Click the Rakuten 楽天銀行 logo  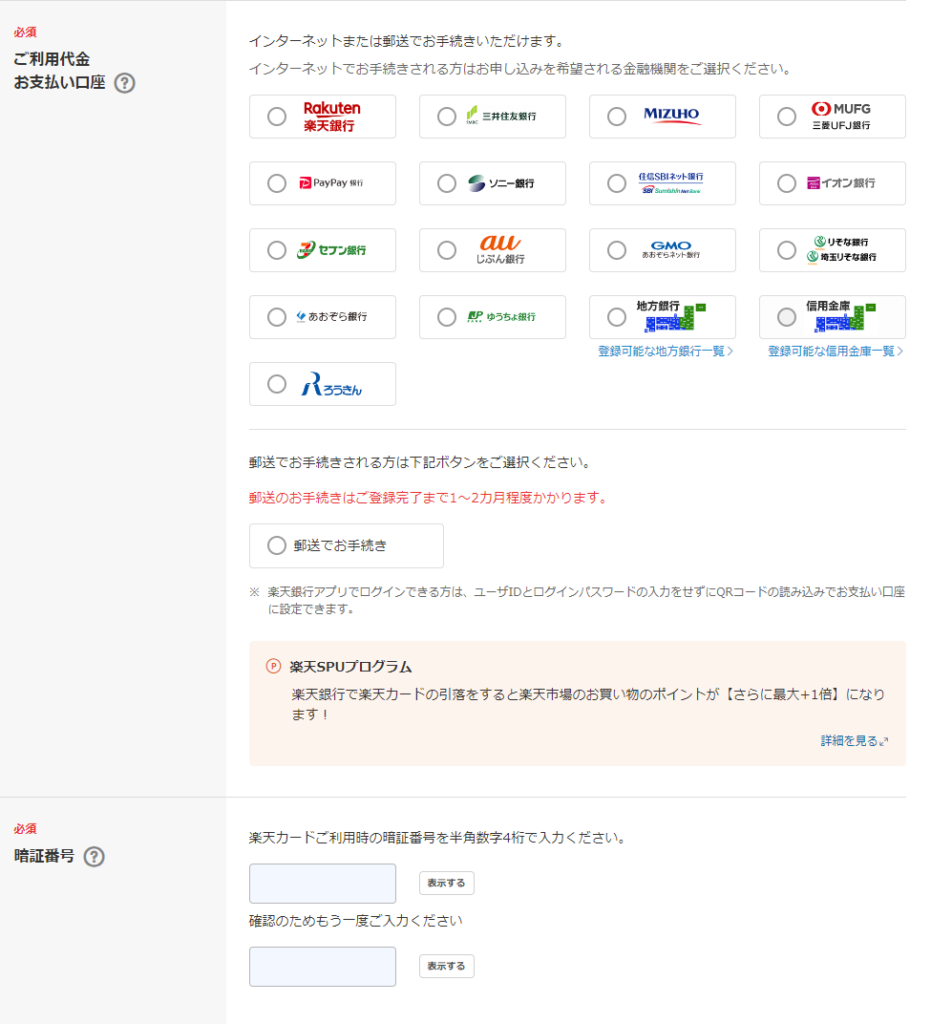click(332, 117)
